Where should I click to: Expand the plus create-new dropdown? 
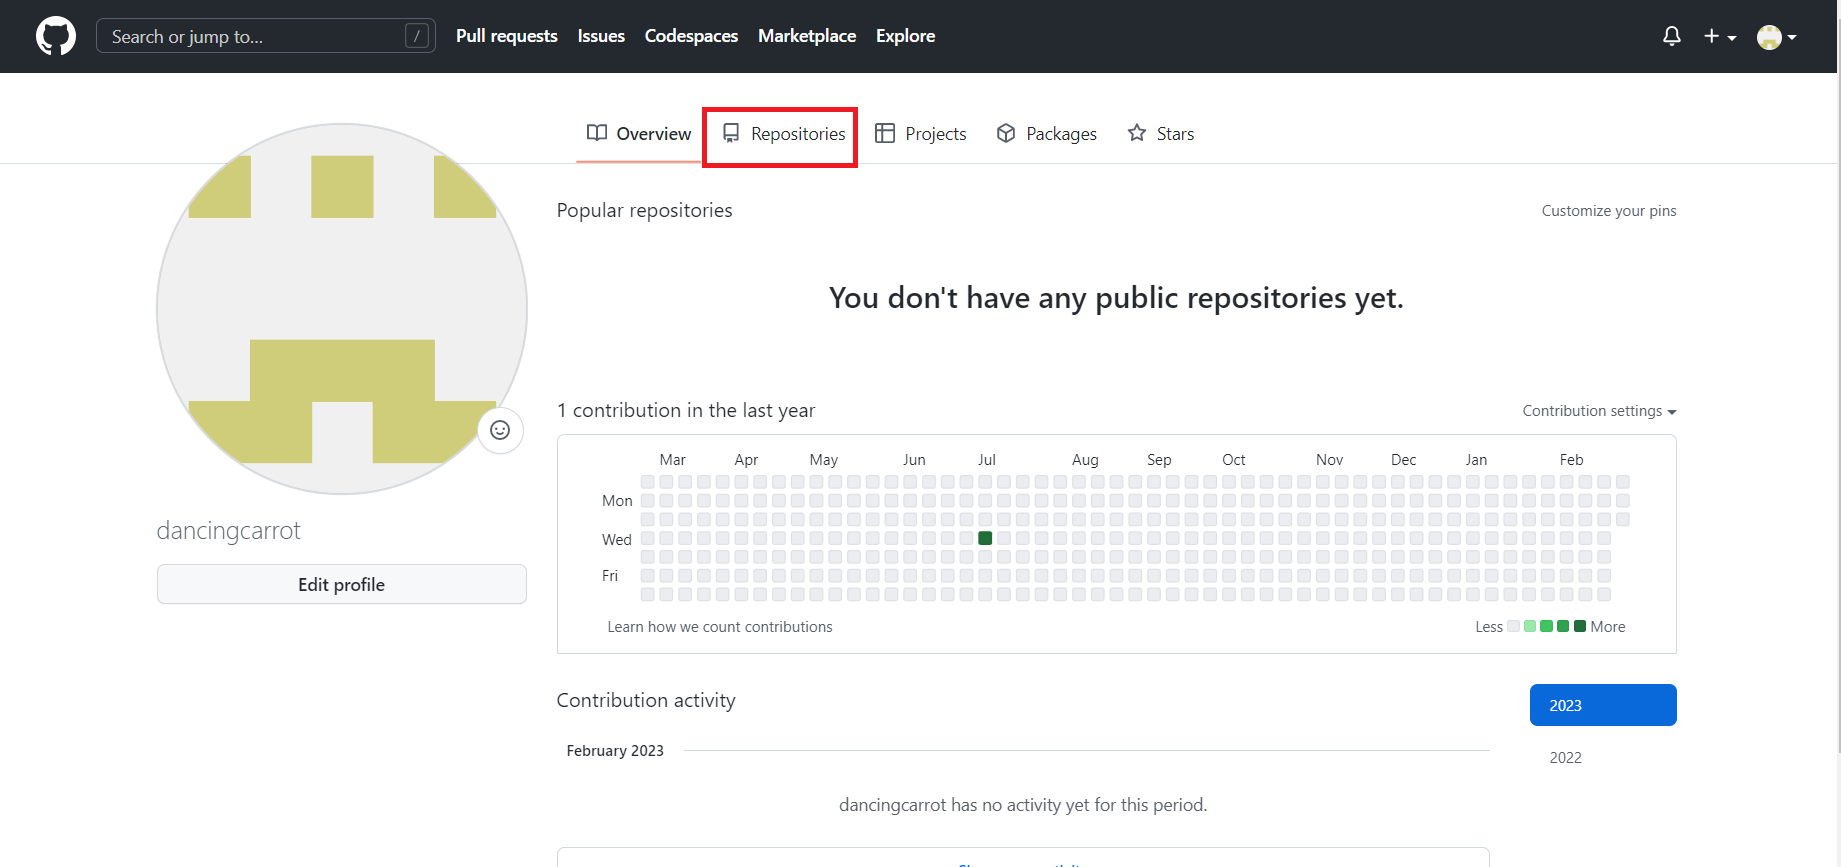1719,36
